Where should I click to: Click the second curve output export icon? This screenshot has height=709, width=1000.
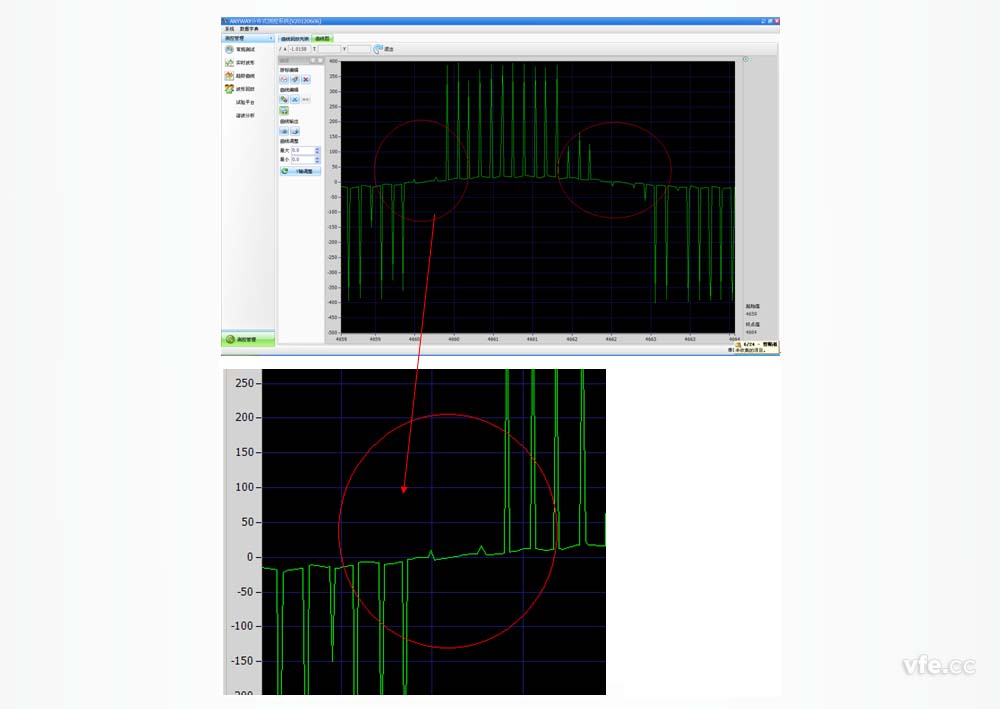(x=295, y=131)
